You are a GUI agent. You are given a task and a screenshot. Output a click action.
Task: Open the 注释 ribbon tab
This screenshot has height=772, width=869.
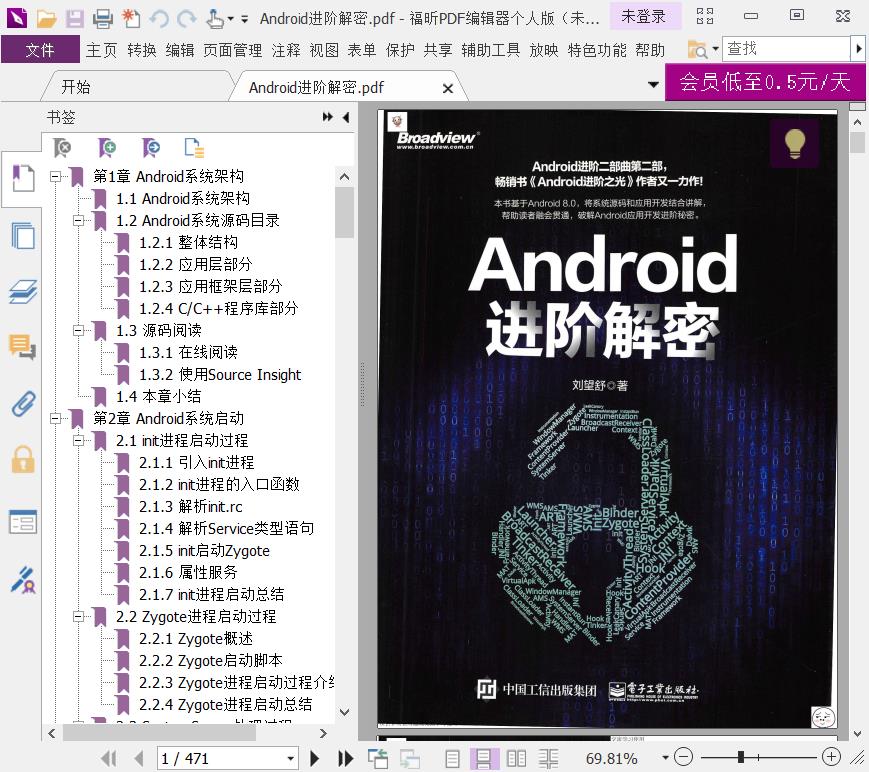point(286,50)
